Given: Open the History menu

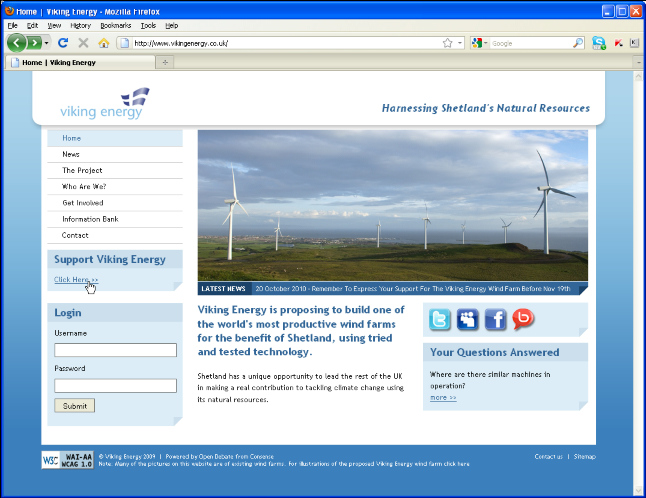Looking at the screenshot, I should pyautogui.click(x=80, y=26).
